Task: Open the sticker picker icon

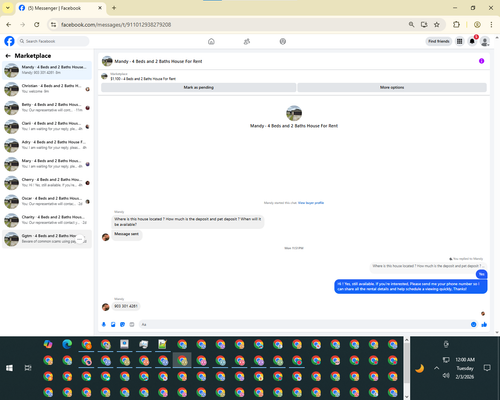Action: pyautogui.click(x=122, y=324)
